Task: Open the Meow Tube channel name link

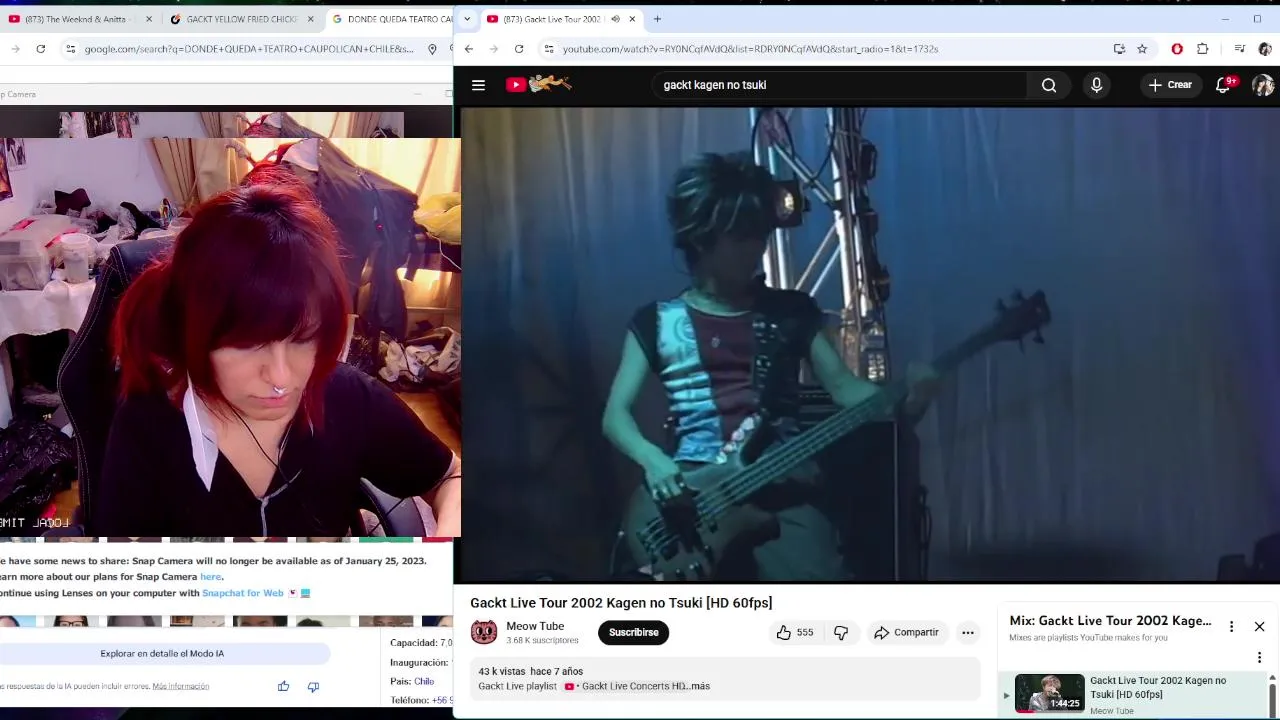Action: (x=535, y=626)
